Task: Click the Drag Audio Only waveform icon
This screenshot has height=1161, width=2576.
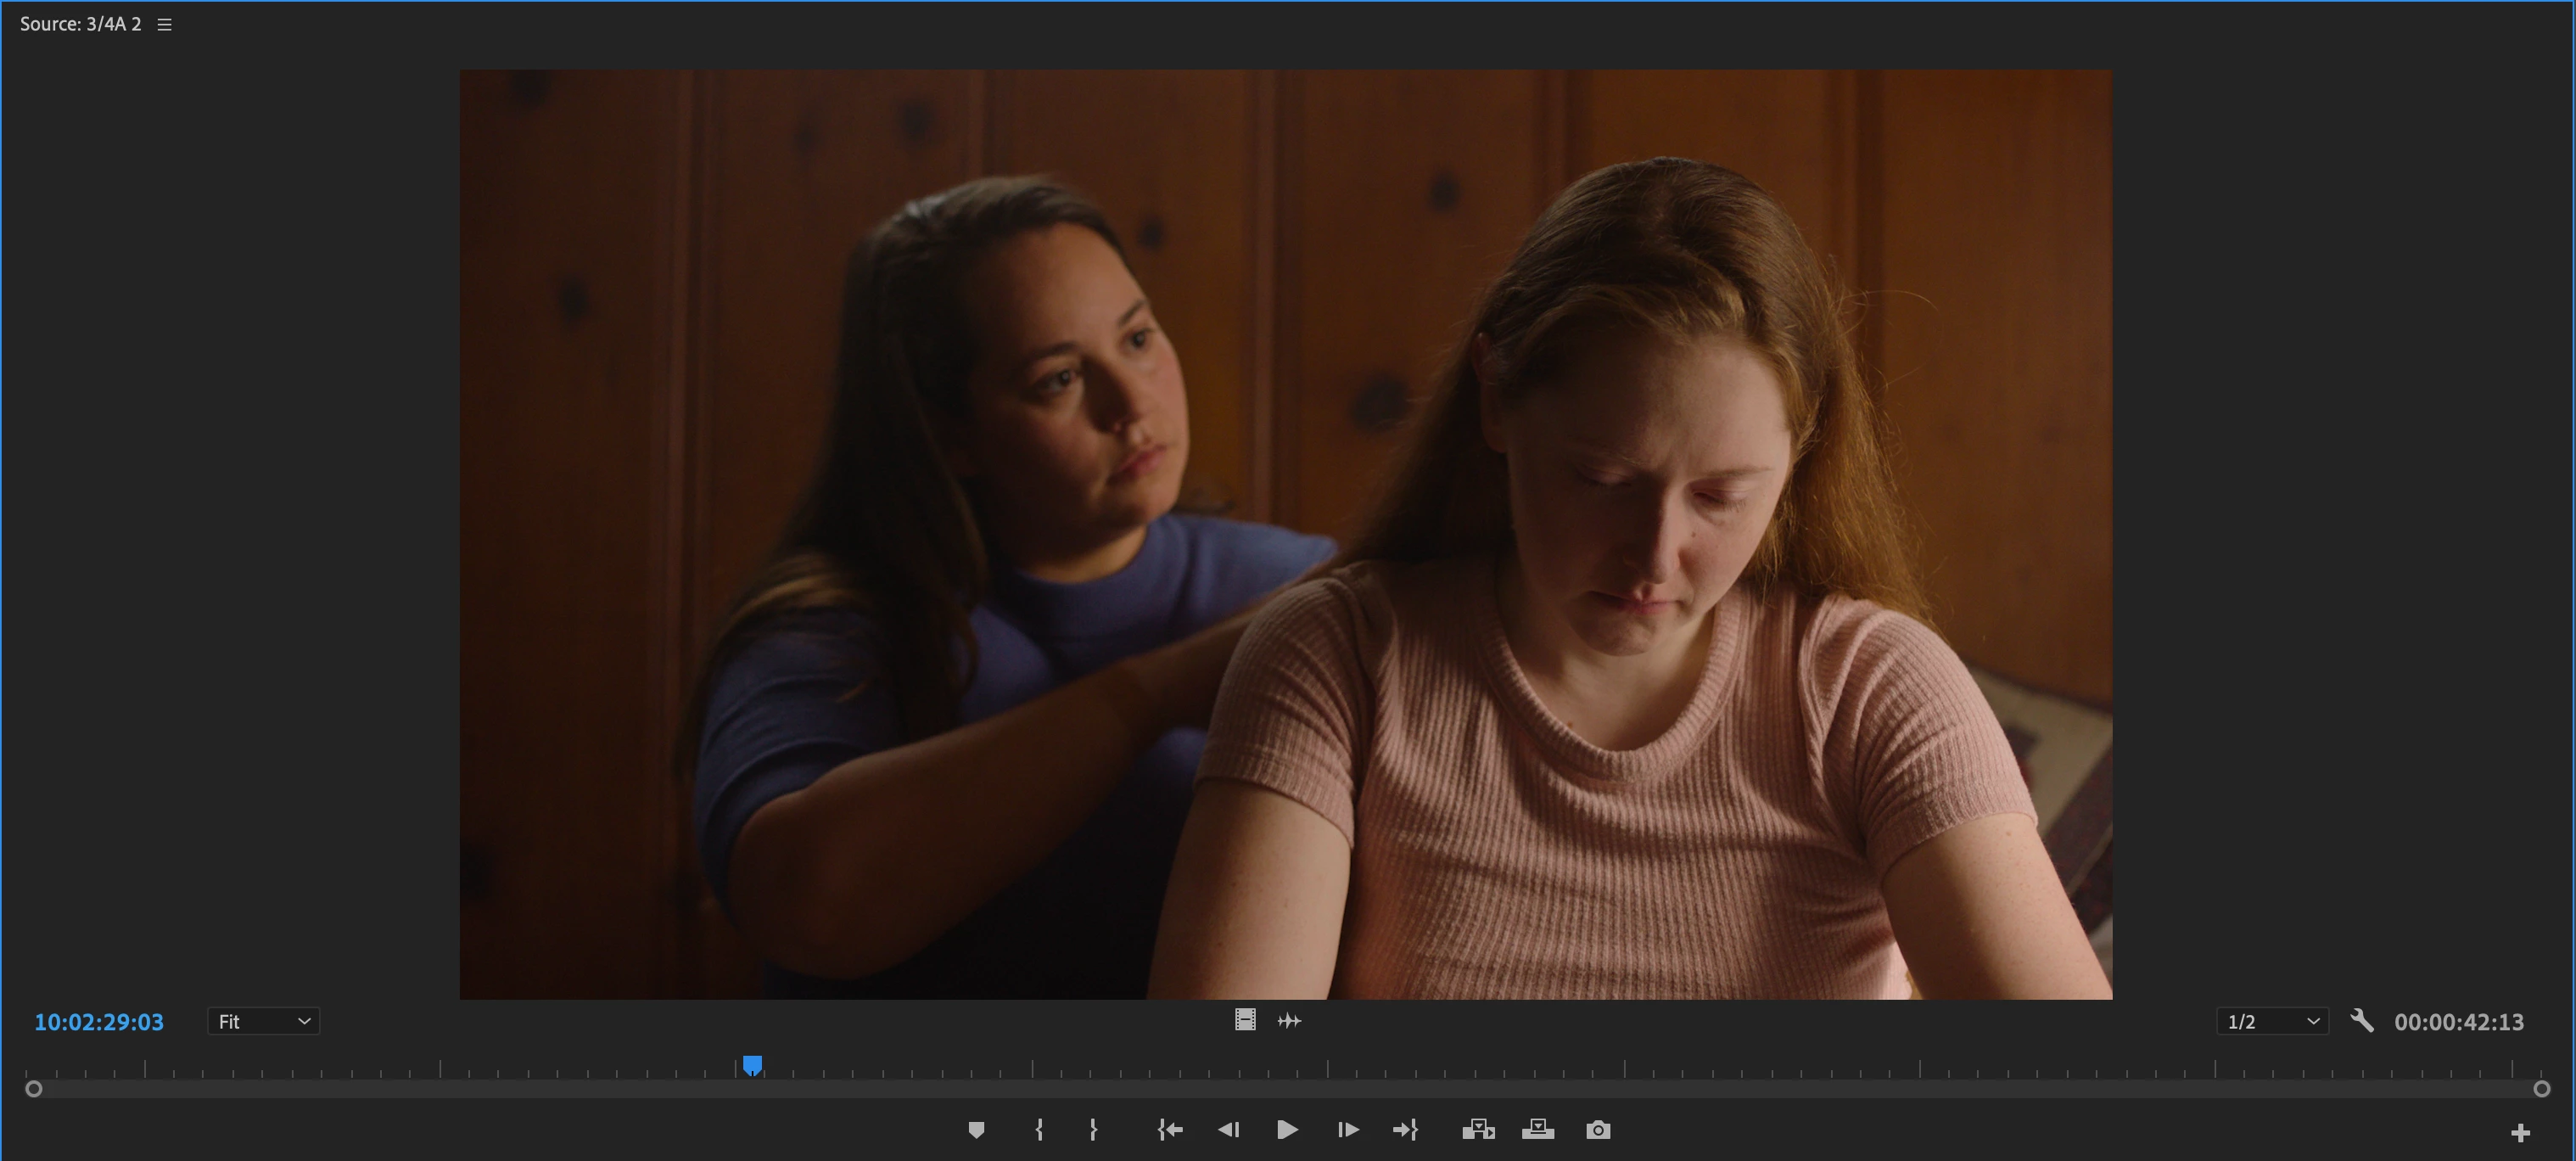Action: [x=1289, y=1021]
